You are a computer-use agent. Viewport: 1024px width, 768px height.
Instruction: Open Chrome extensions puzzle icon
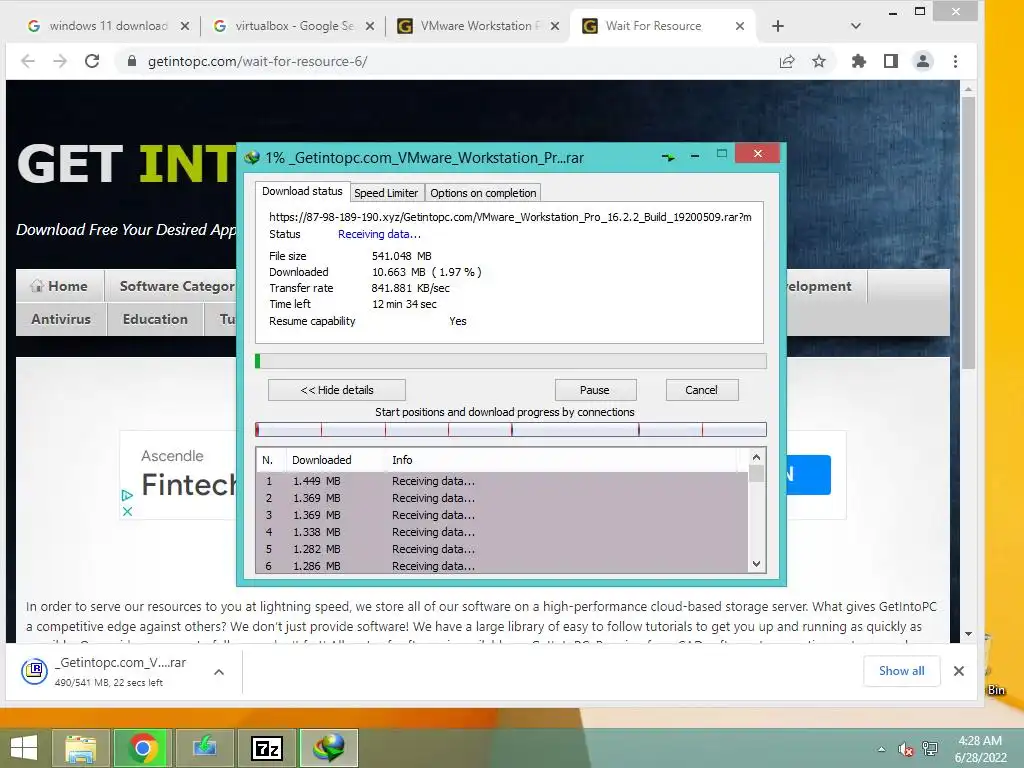pos(859,61)
